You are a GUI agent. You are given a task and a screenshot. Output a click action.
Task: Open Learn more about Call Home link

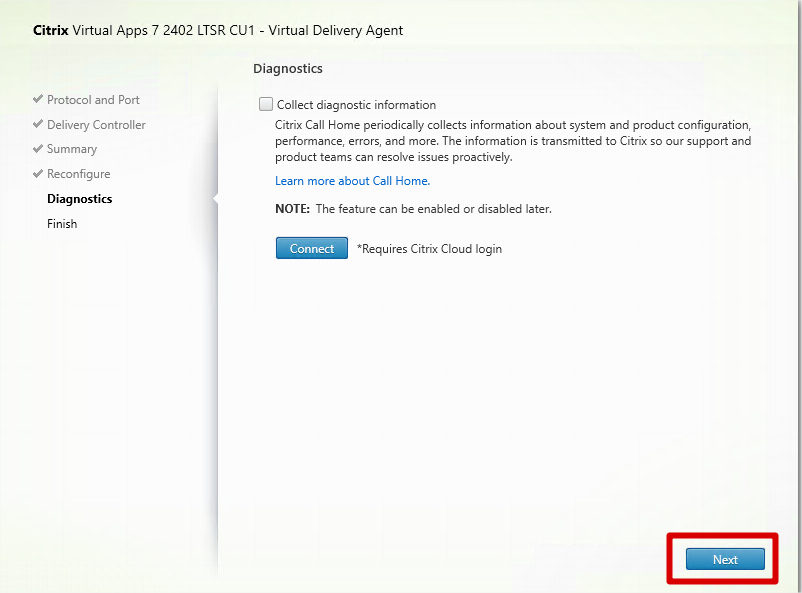352,181
